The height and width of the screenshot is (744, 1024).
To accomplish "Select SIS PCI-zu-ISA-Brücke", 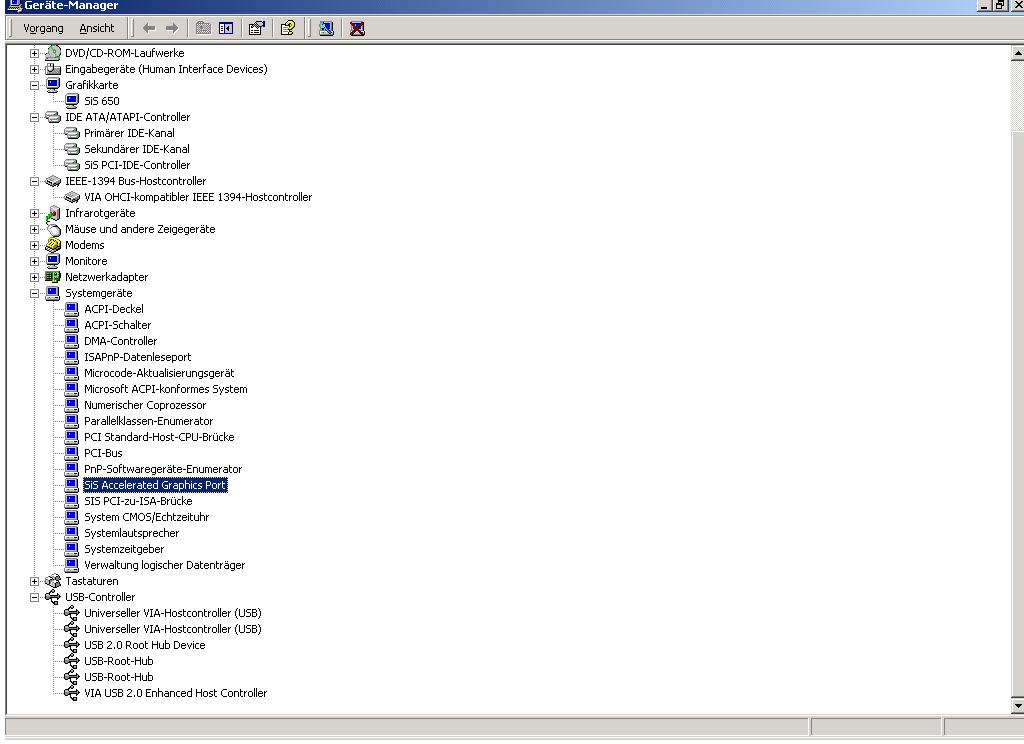I will pyautogui.click(x=138, y=501).
